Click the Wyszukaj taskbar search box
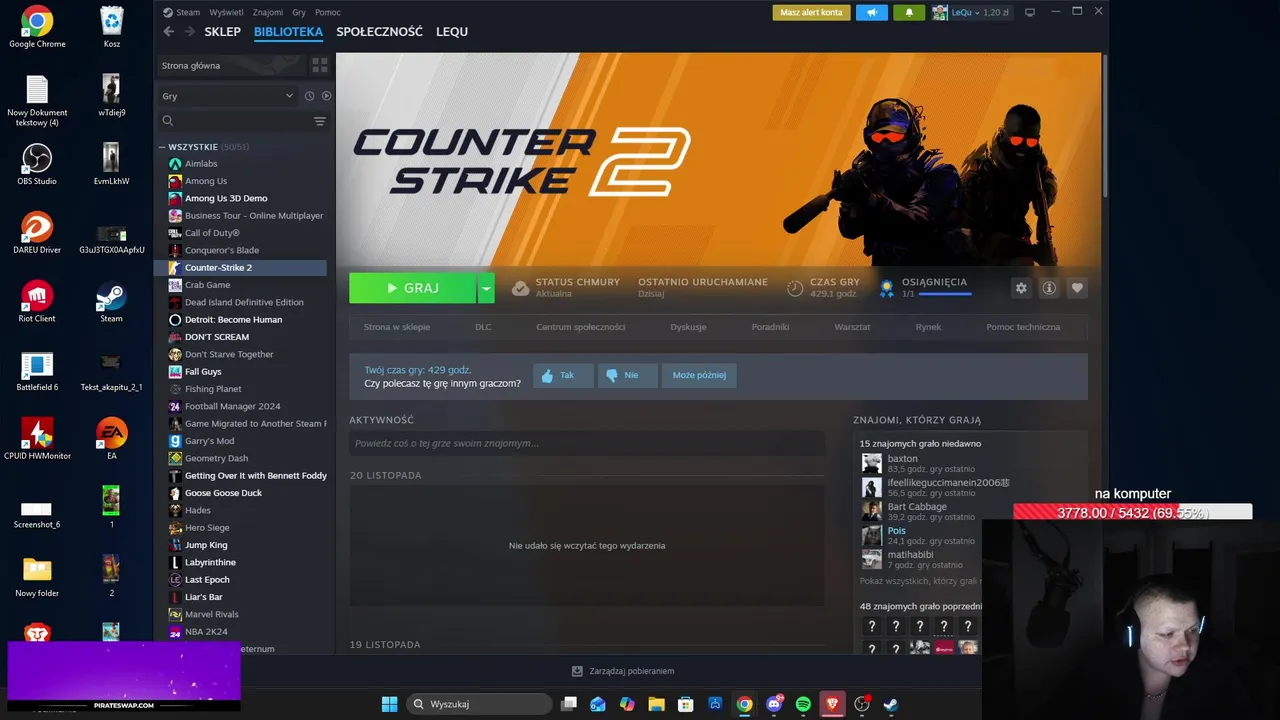 [480, 704]
